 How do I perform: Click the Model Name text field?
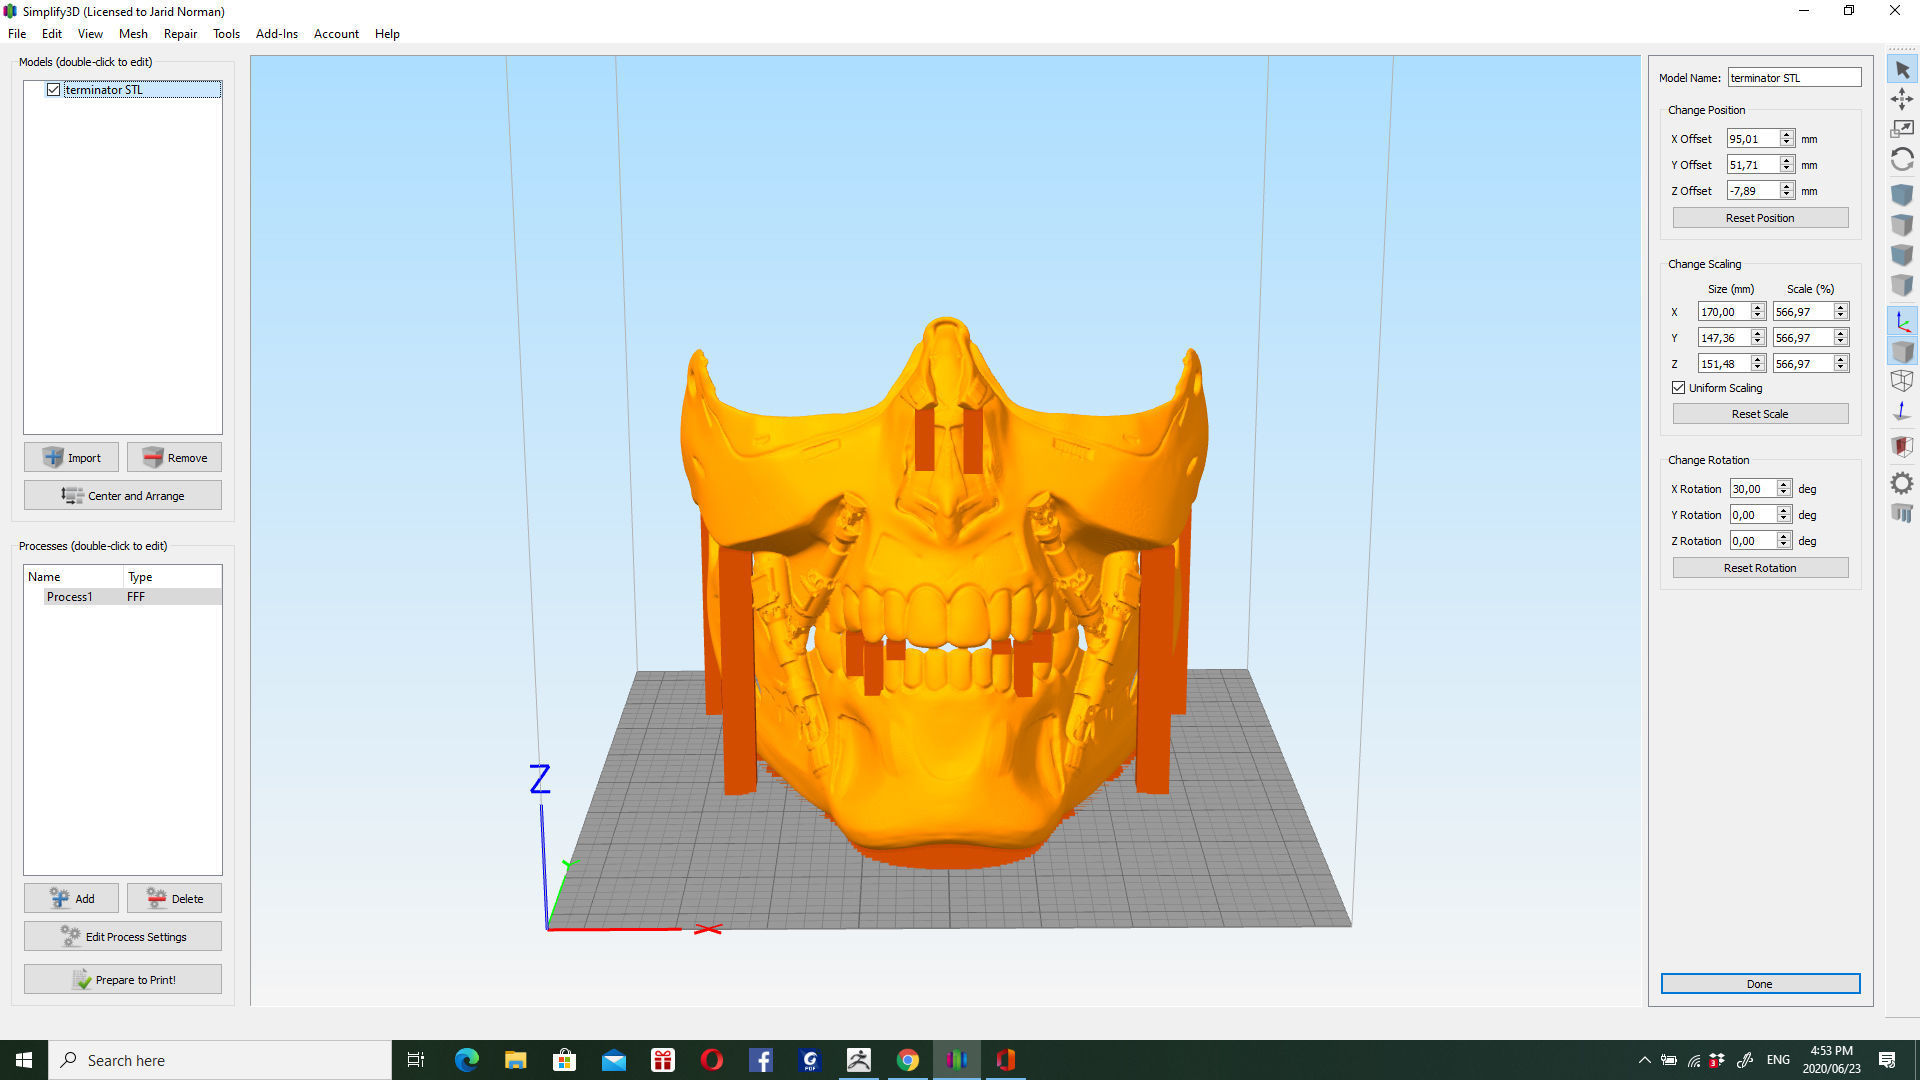pos(1794,78)
